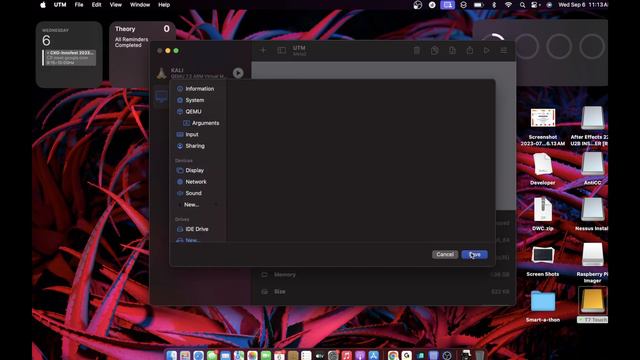Click the battery status icon
640x360 pixels.
pos(478,5)
